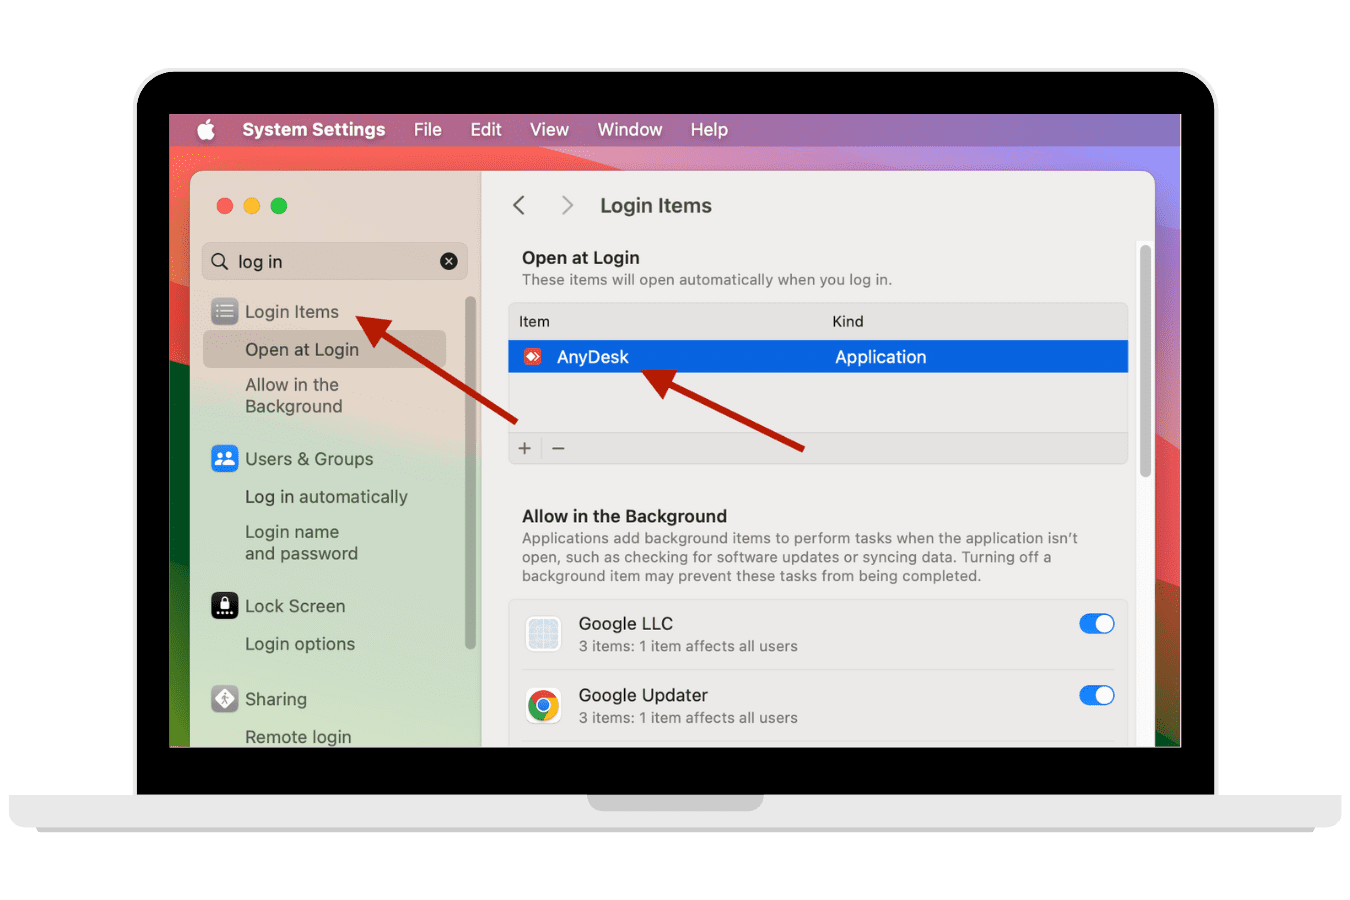Viewport: 1350px width, 900px height.
Task: Click the 'Google LLC' label
Action: click(626, 624)
